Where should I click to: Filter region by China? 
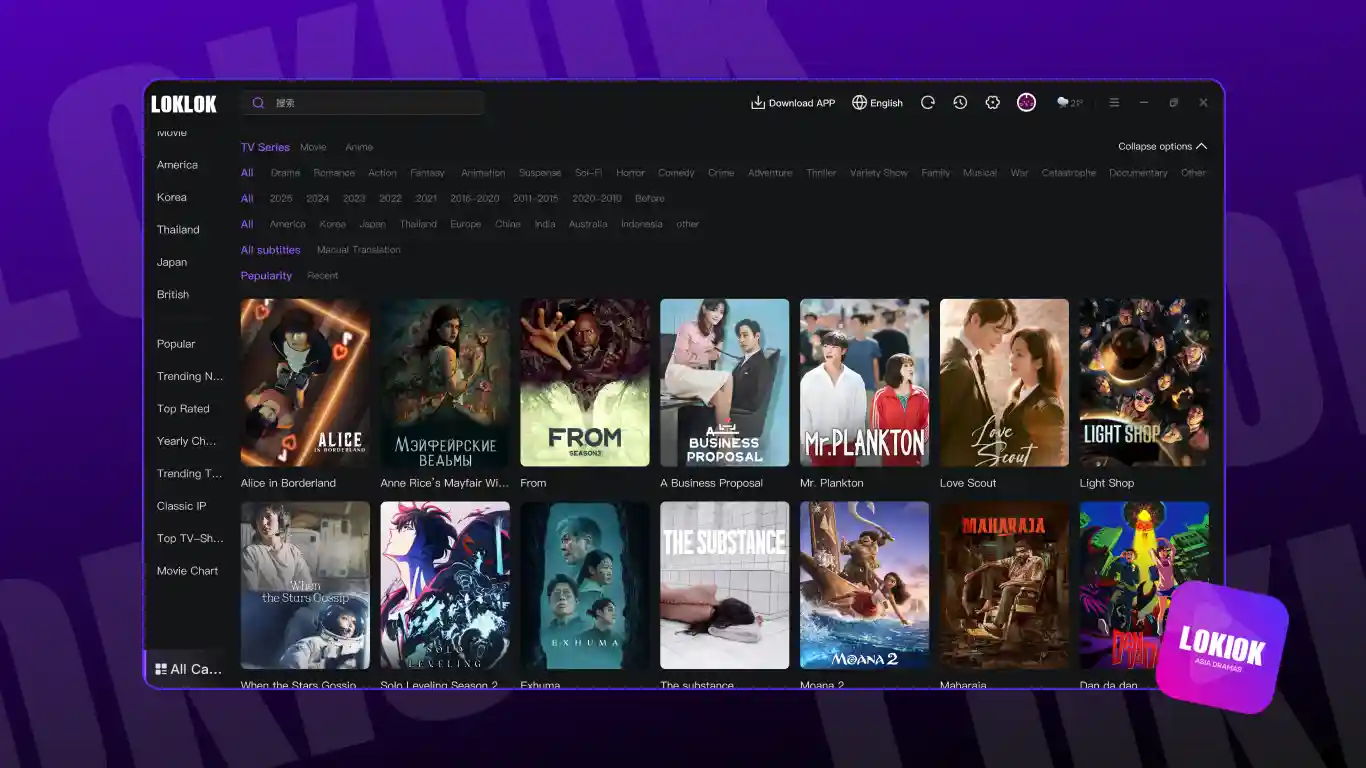point(508,224)
